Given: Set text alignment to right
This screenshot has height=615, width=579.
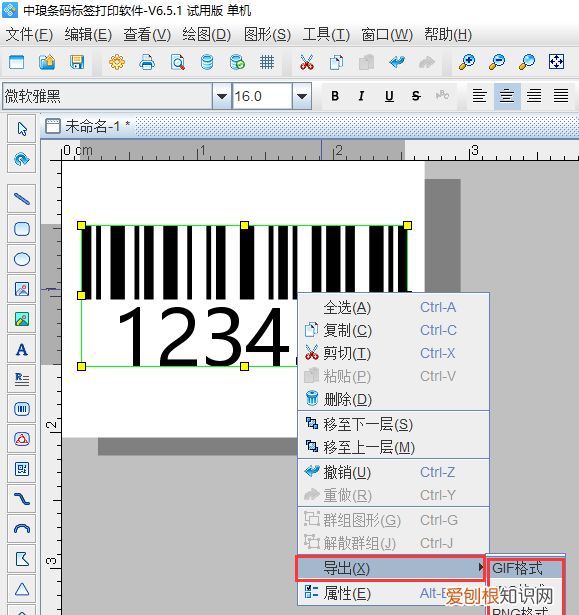Looking at the screenshot, I should click(x=534, y=96).
